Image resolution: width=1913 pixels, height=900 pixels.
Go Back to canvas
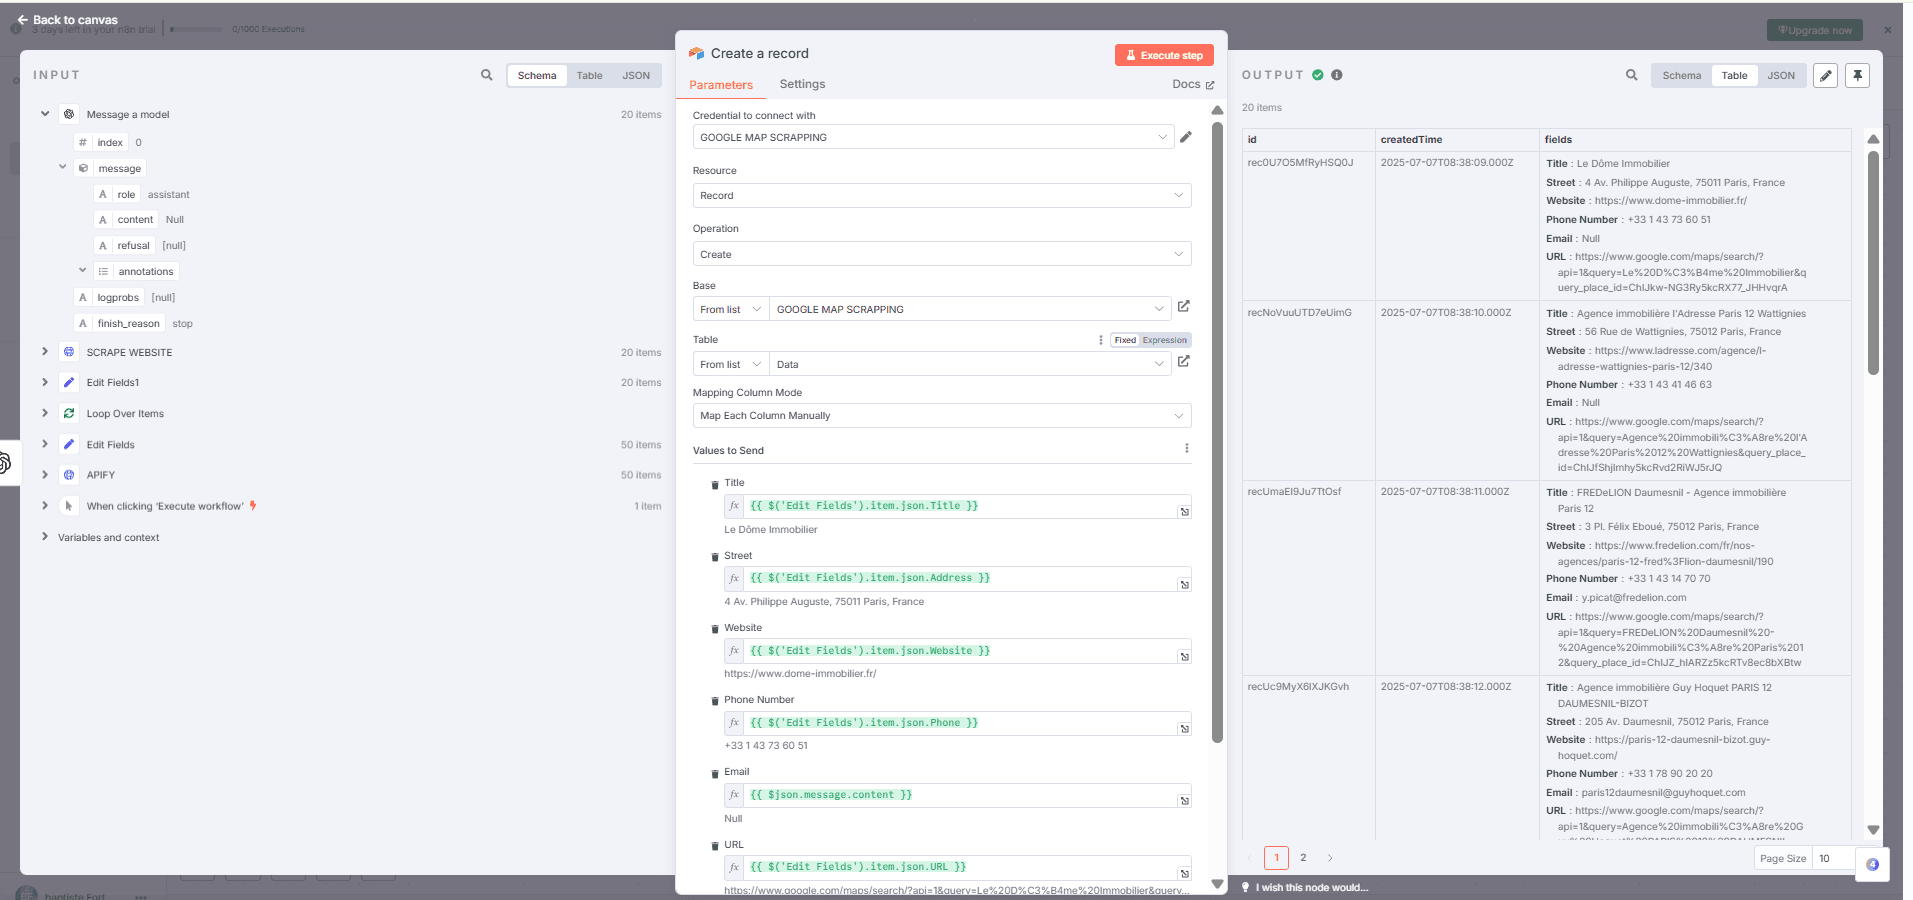[x=67, y=19]
